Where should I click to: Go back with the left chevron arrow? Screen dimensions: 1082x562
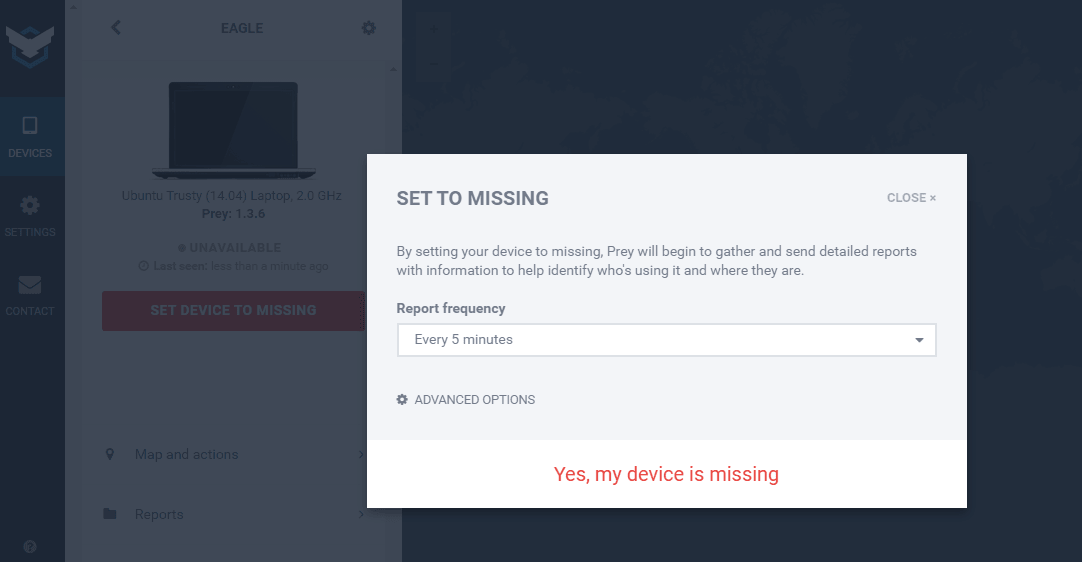coord(116,28)
